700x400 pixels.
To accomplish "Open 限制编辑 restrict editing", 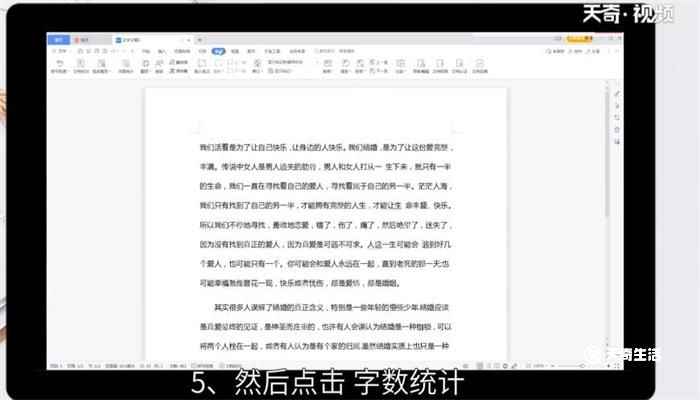I will coord(421,65).
